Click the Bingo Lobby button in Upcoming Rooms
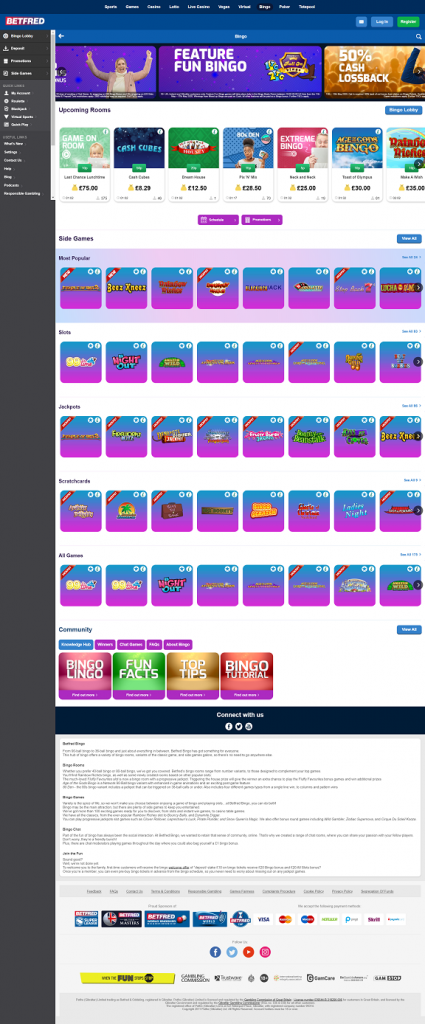 403,110
